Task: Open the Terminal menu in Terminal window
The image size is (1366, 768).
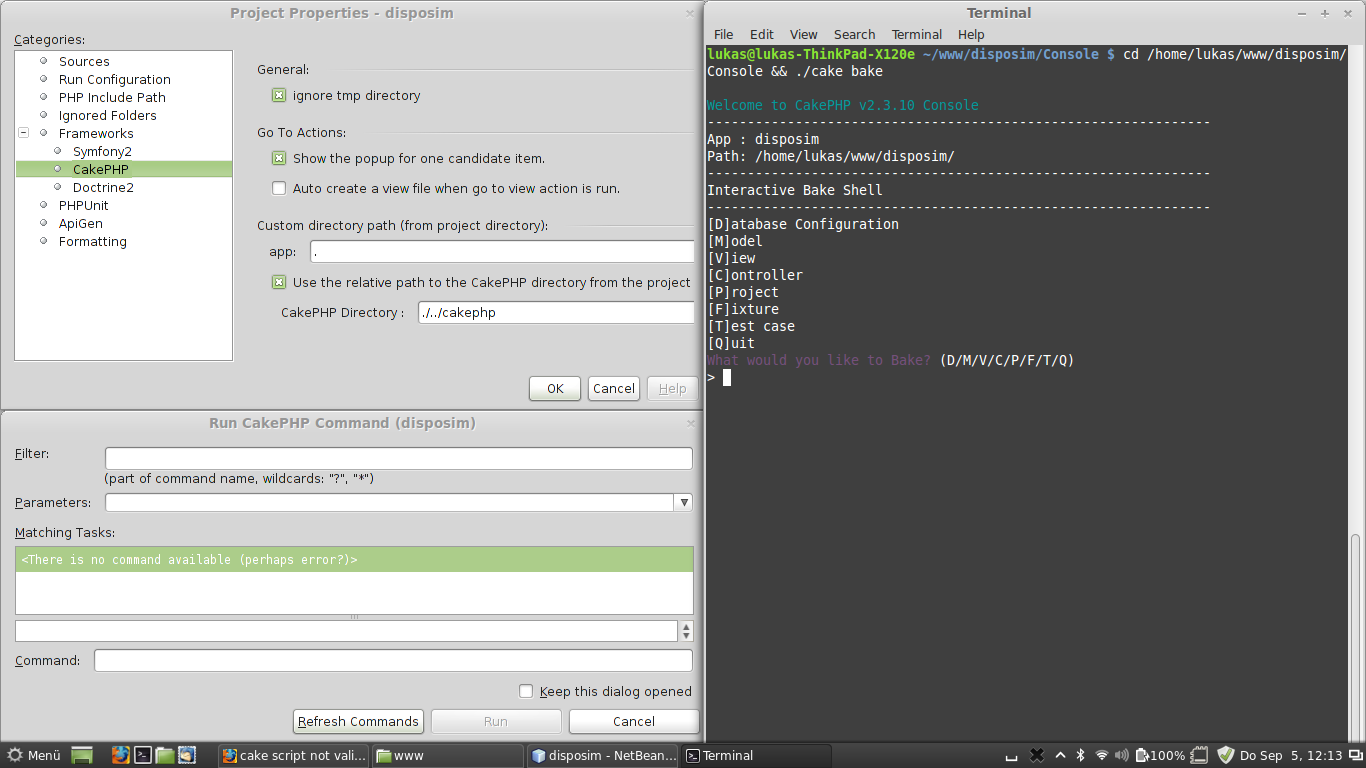Action: coord(917,34)
